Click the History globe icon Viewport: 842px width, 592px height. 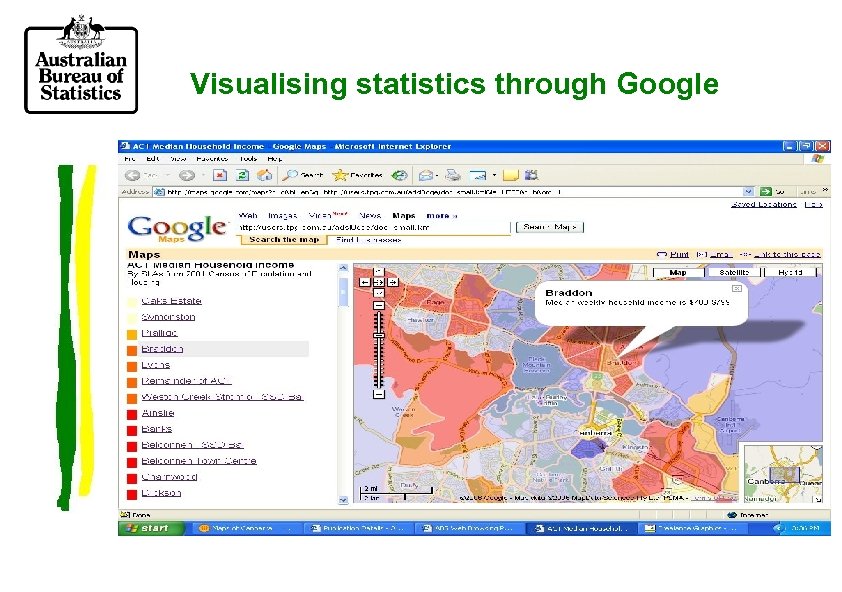(399, 175)
